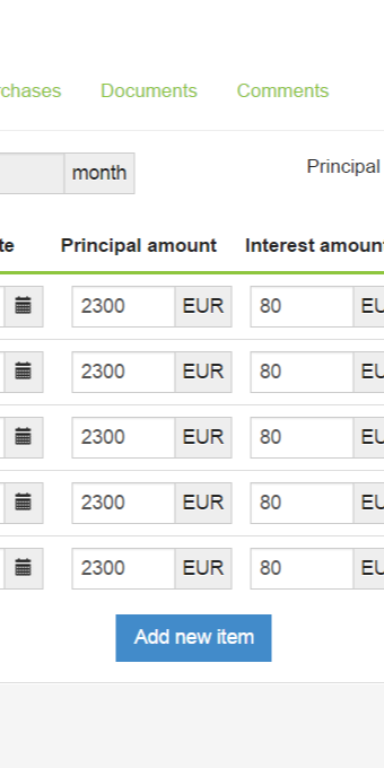Open calendar picker in first row
Screen dimensions: 384x768
24,307
